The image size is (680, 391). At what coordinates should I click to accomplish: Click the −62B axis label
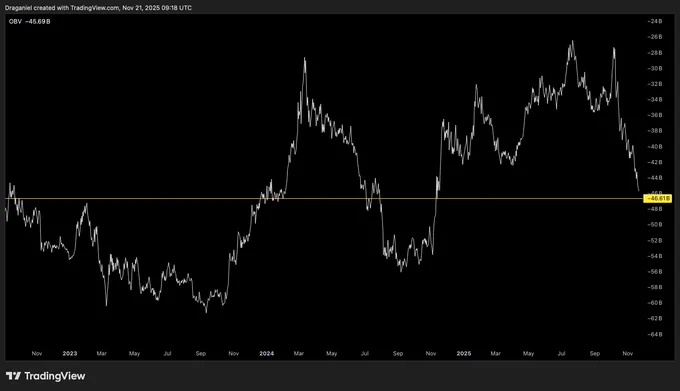655,318
